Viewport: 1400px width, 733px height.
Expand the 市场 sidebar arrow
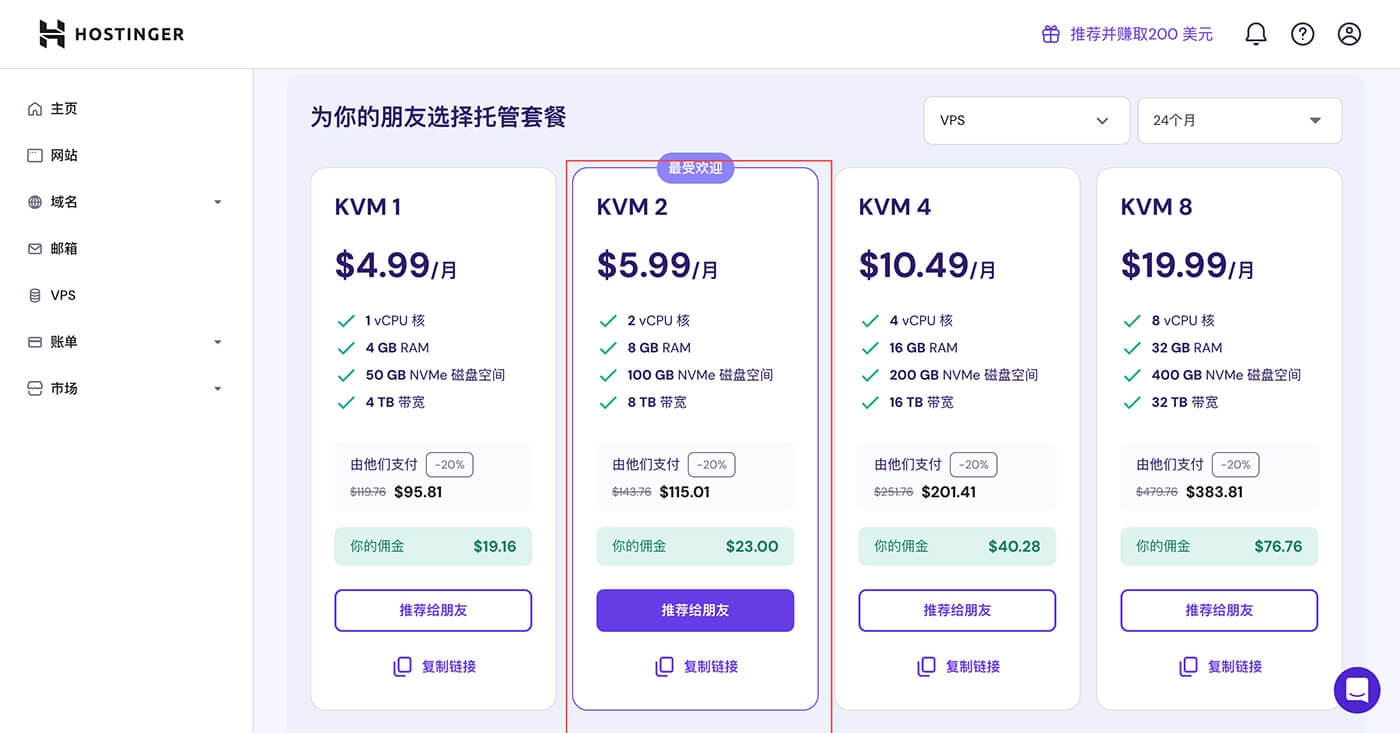(218, 388)
